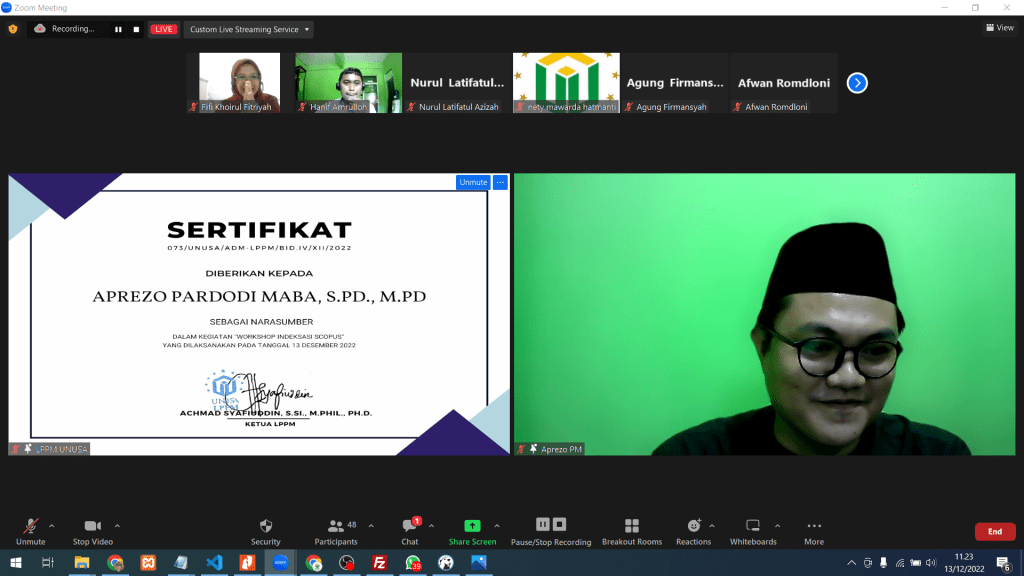Viewport: 1024px width, 576px height.
Task: Expand audio options arrow next to Unmute
Action: point(52,525)
